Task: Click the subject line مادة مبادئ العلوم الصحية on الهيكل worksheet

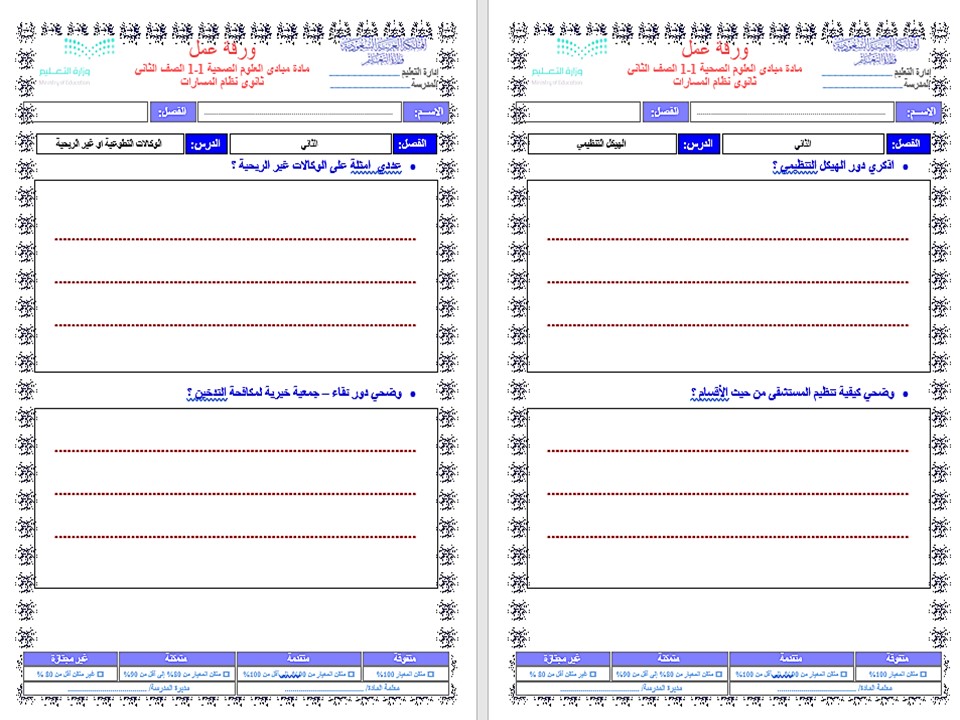Action: (714, 69)
